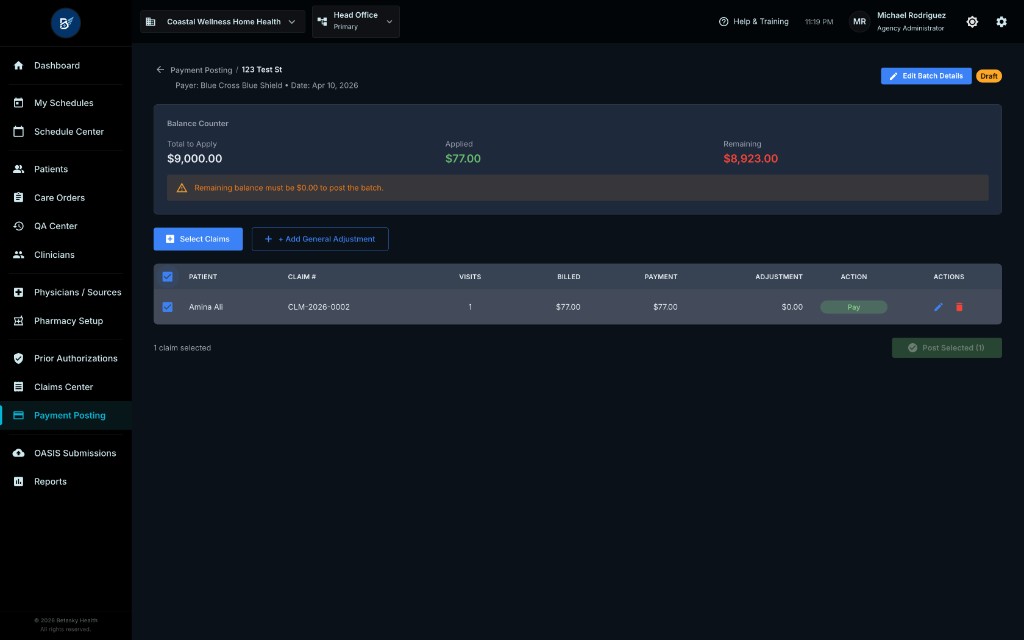
Task: Uncheck Amina Ali row checkbox
Action: [x=167, y=307]
